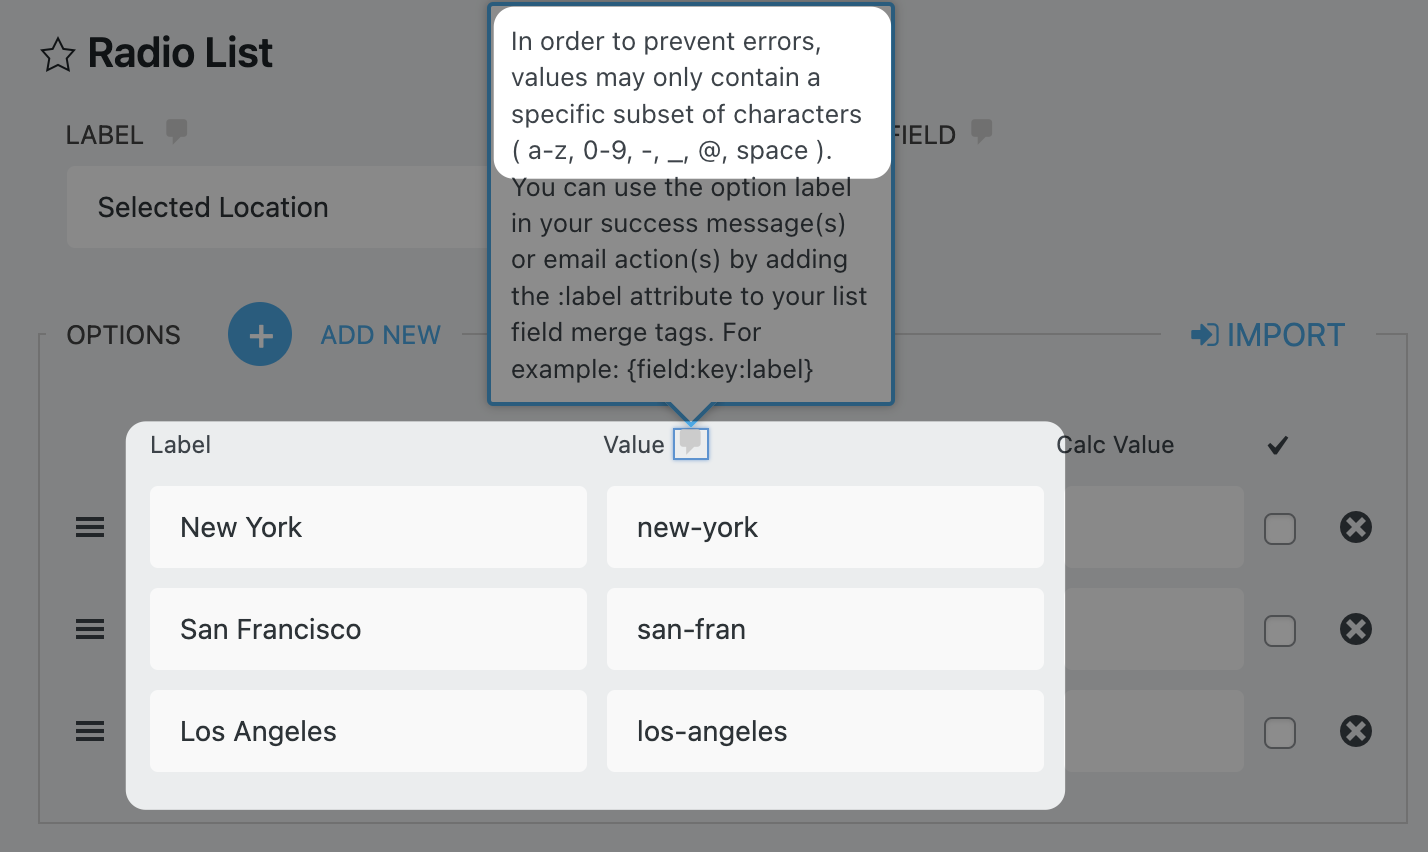Click the help bubble right of FIELD
Screen dimensions: 1428x852
click(x=982, y=131)
